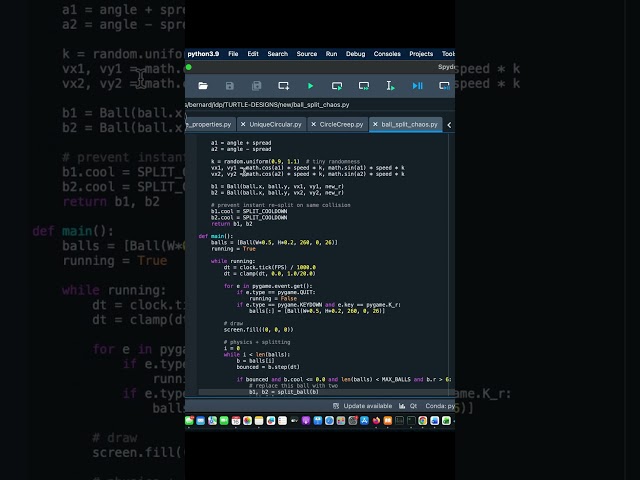Click the Debug cell toolbar icon

point(444,86)
